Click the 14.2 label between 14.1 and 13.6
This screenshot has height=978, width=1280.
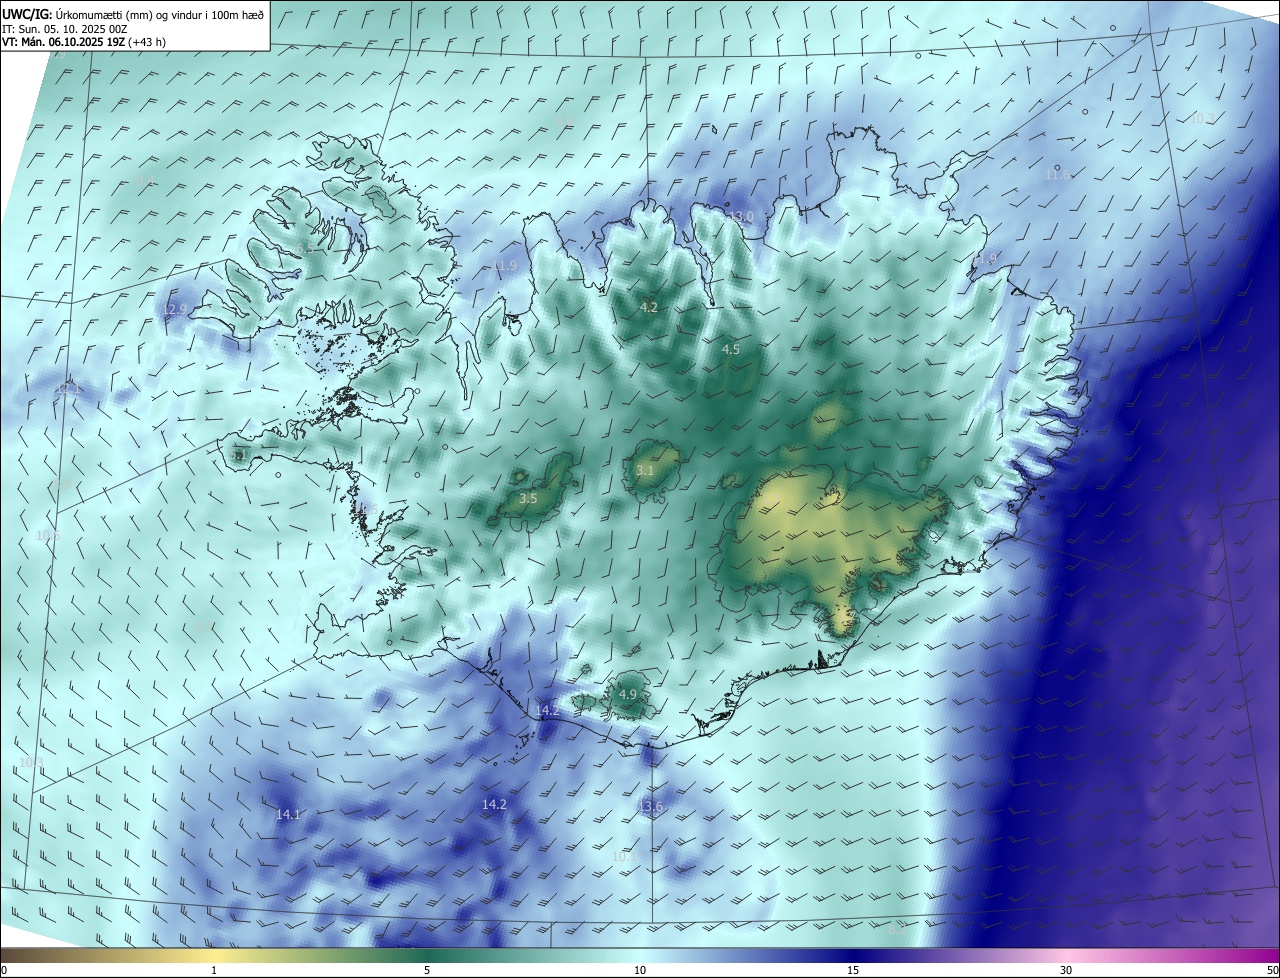tap(494, 804)
